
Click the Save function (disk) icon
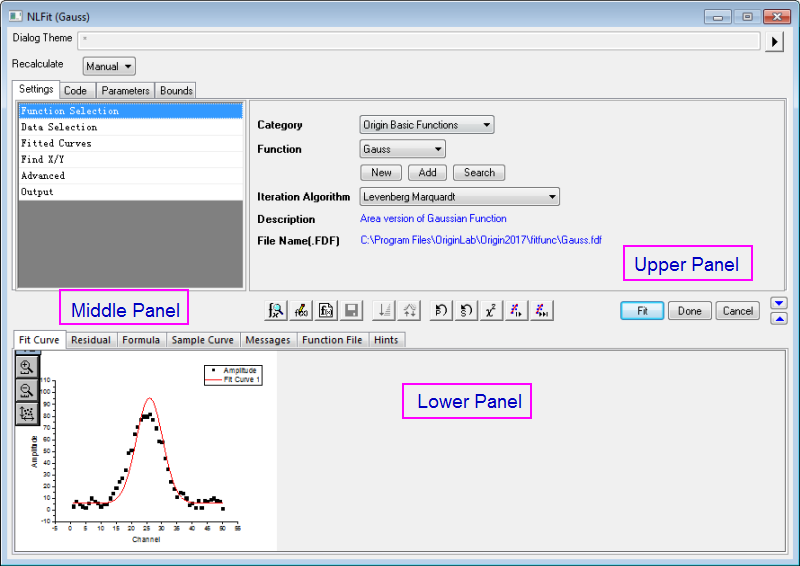pos(352,311)
